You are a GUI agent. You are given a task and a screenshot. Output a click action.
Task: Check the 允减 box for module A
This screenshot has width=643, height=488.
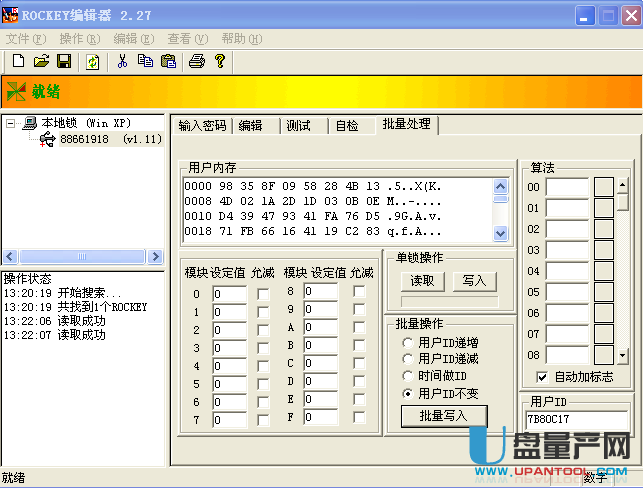pyautogui.click(x=359, y=327)
